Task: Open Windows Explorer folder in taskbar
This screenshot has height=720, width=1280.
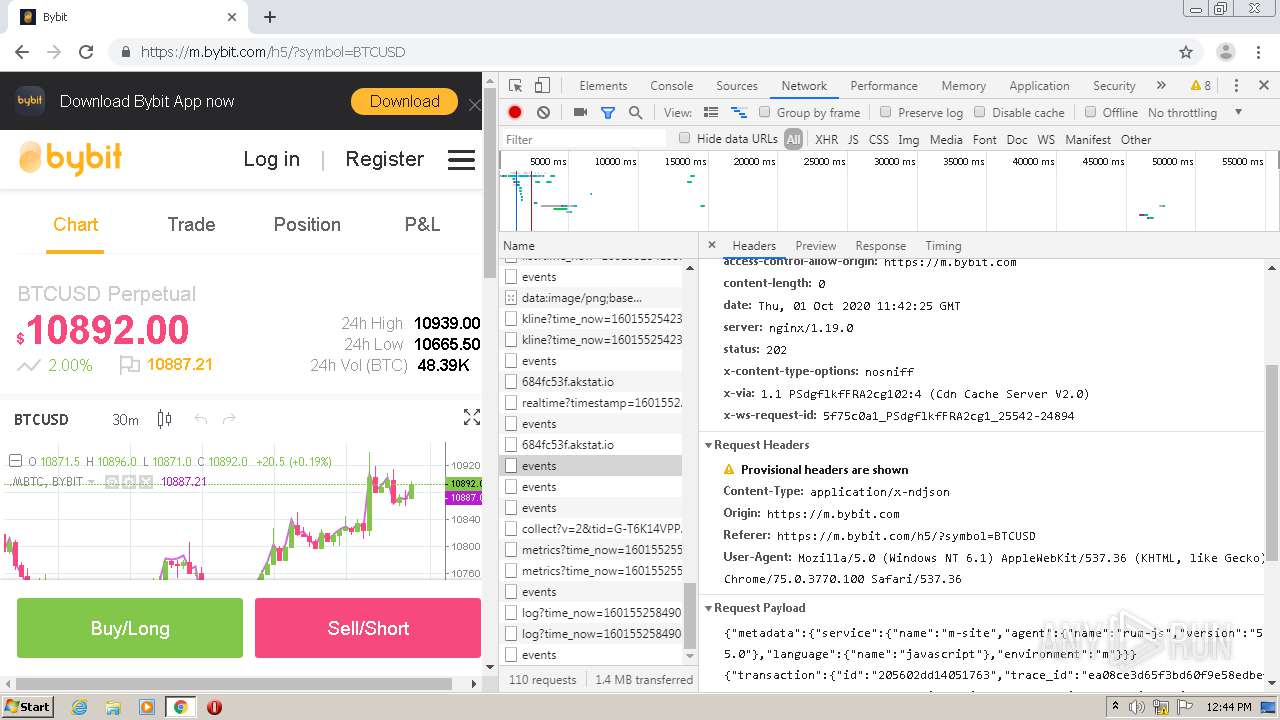Action: 113,707
